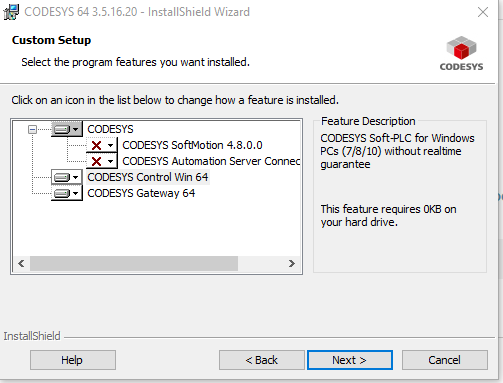Open the dropdown arrow for the CODESYS feature
Viewport: 503px width, 383px height.
coord(76,129)
